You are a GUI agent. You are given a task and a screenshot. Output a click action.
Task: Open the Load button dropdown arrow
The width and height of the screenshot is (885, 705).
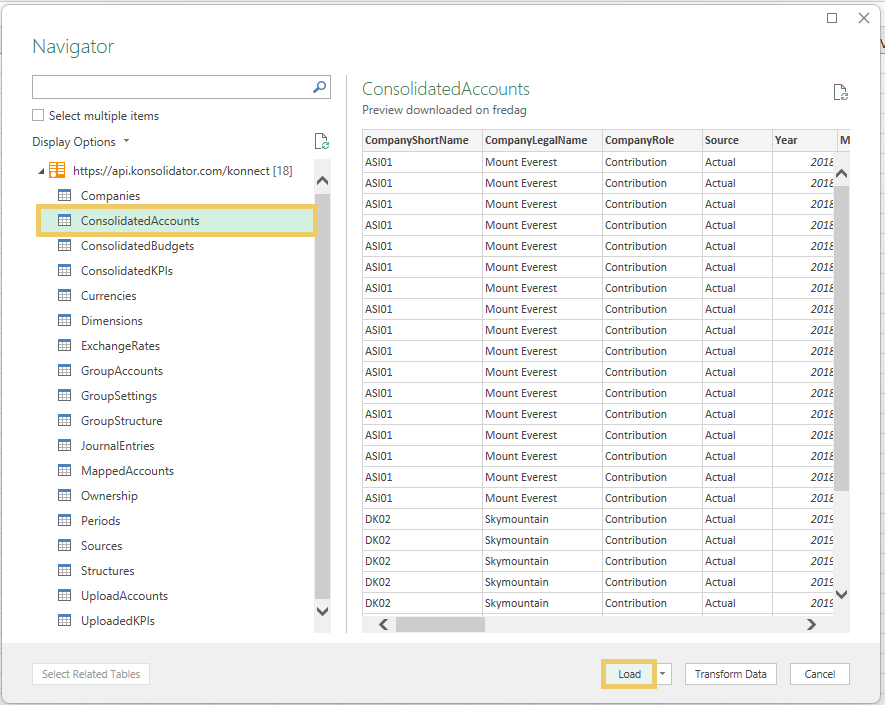pyautogui.click(x=663, y=673)
